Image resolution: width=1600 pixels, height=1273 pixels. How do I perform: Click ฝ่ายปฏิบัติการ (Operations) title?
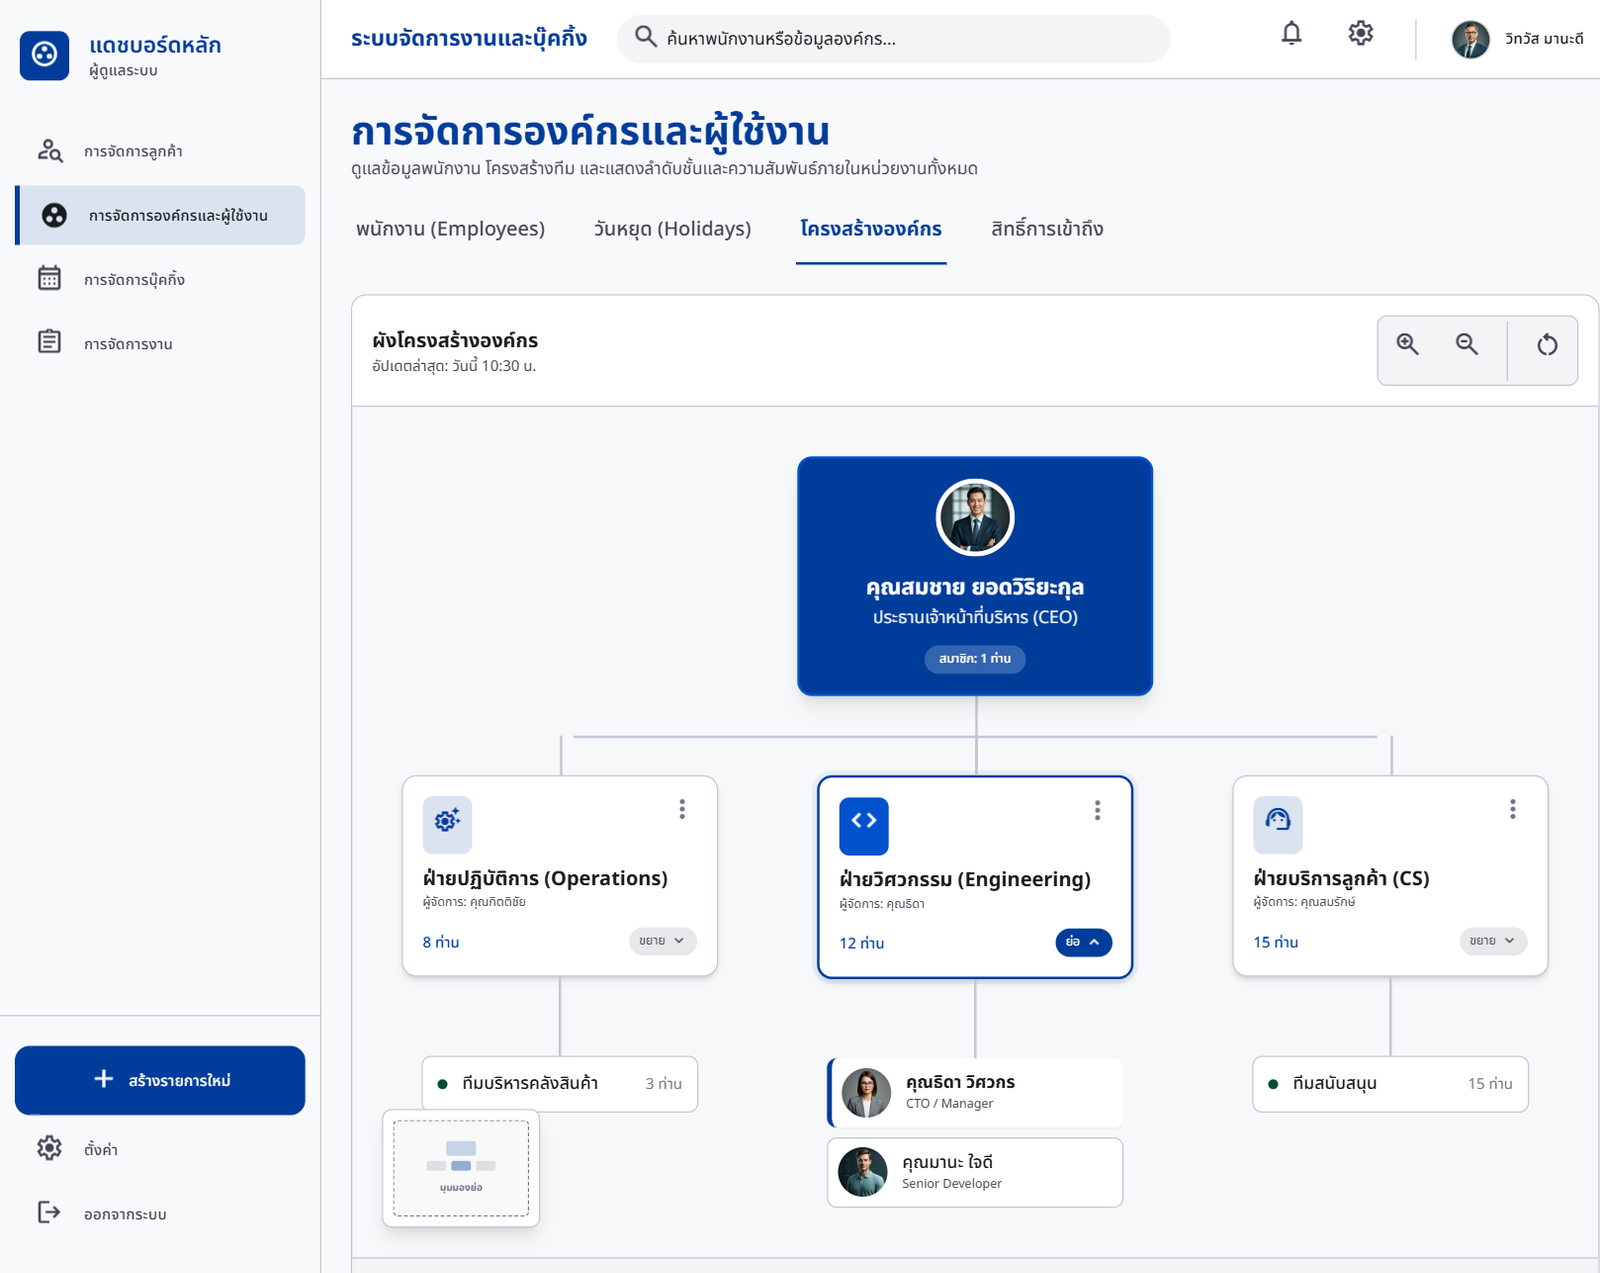[x=545, y=878]
